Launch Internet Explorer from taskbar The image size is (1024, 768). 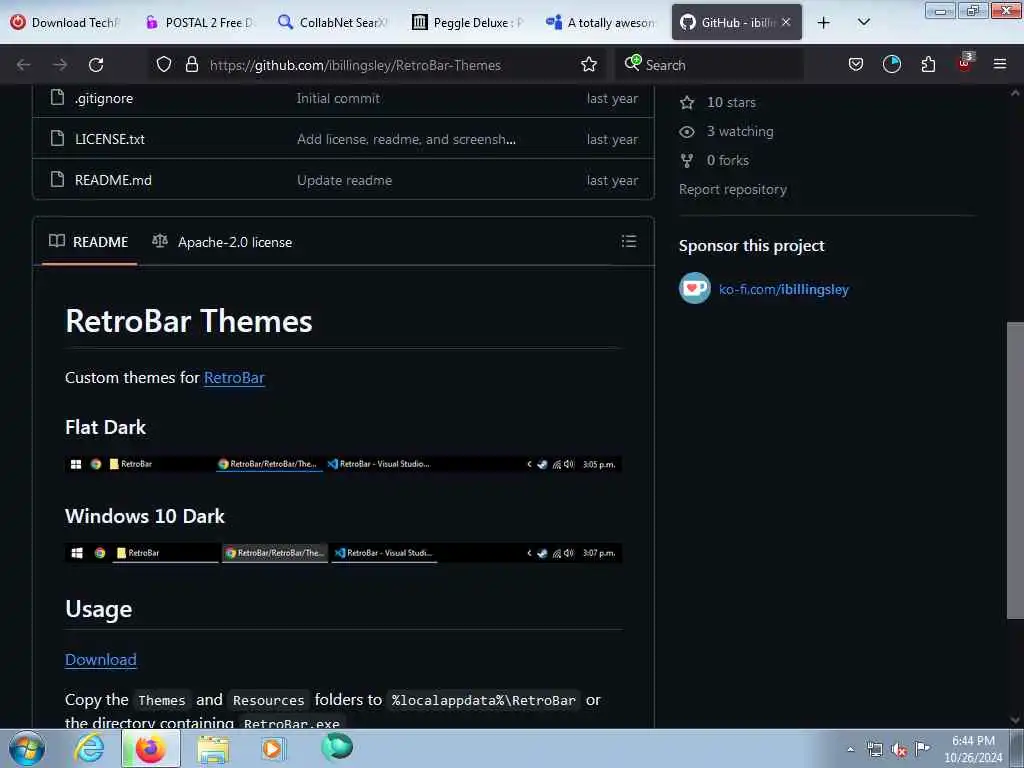tap(88, 748)
